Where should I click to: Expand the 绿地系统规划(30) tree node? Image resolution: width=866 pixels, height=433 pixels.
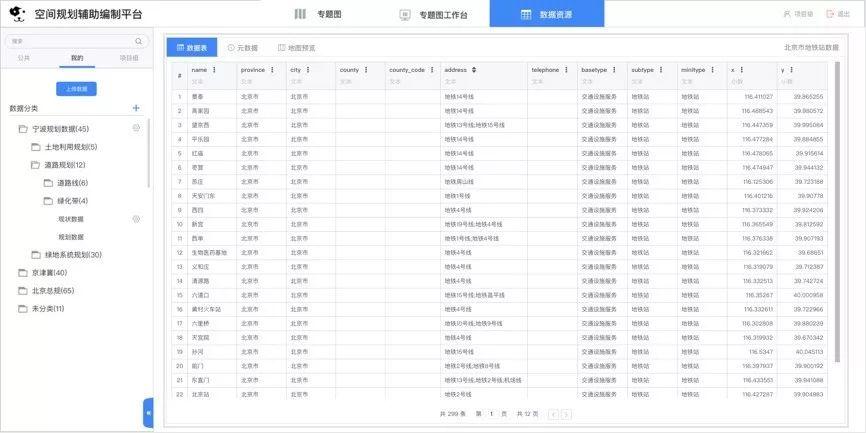click(x=73, y=255)
